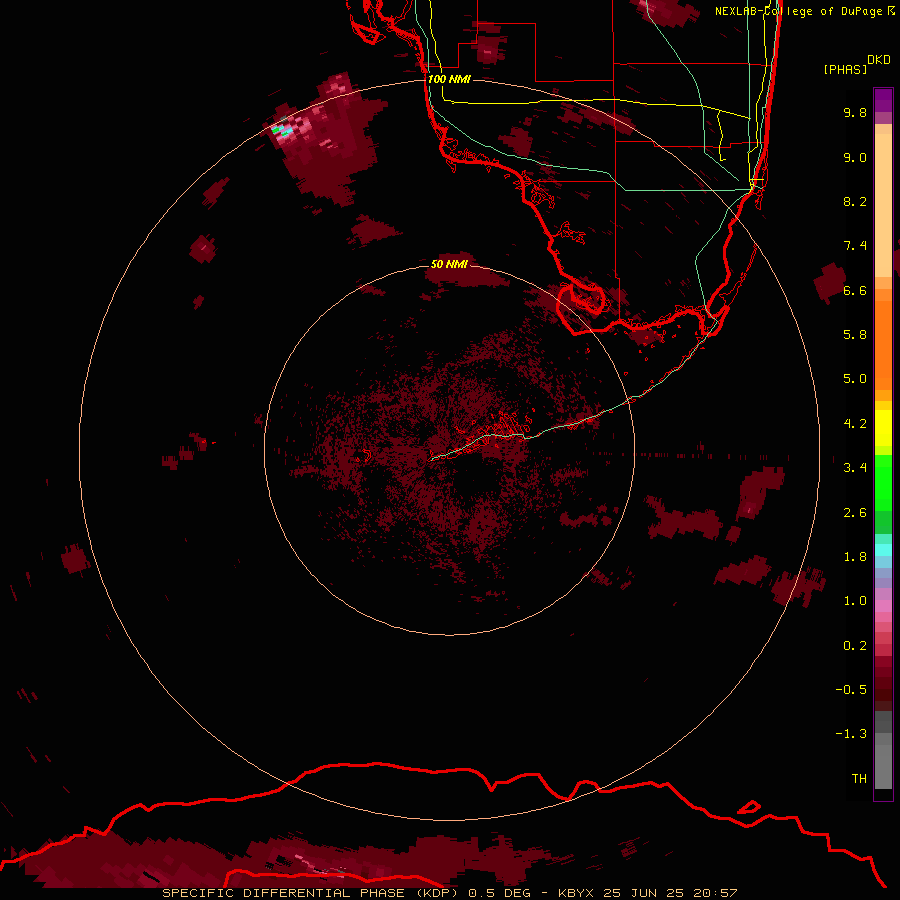Click the -1.3 value on the color scale
The height and width of the screenshot is (900, 900).
pyautogui.click(x=851, y=734)
